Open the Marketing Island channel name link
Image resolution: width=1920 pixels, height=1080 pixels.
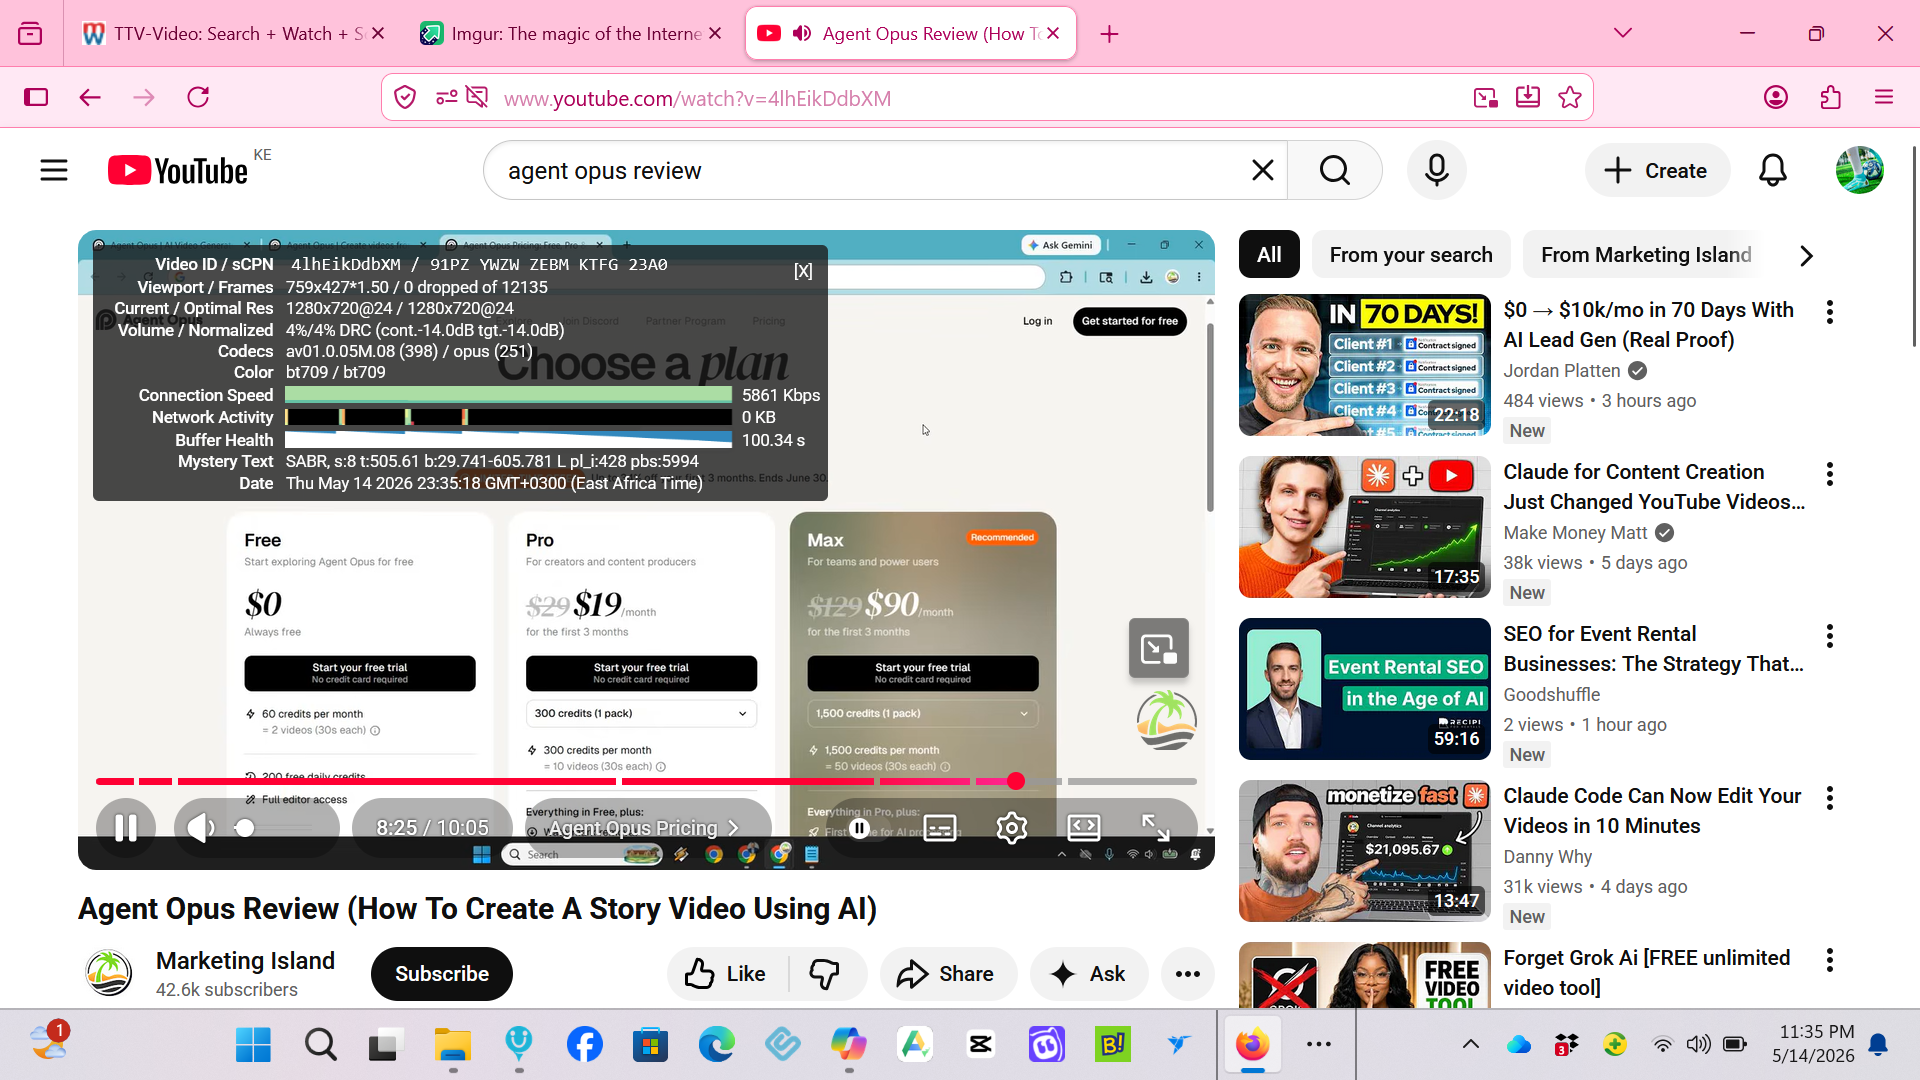[245, 961]
